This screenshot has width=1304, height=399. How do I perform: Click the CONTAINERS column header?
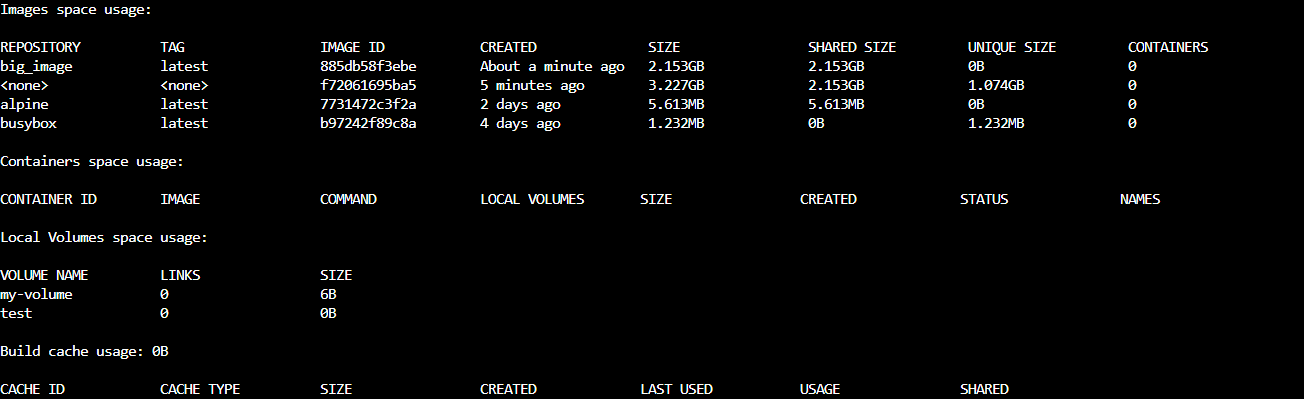(1168, 47)
